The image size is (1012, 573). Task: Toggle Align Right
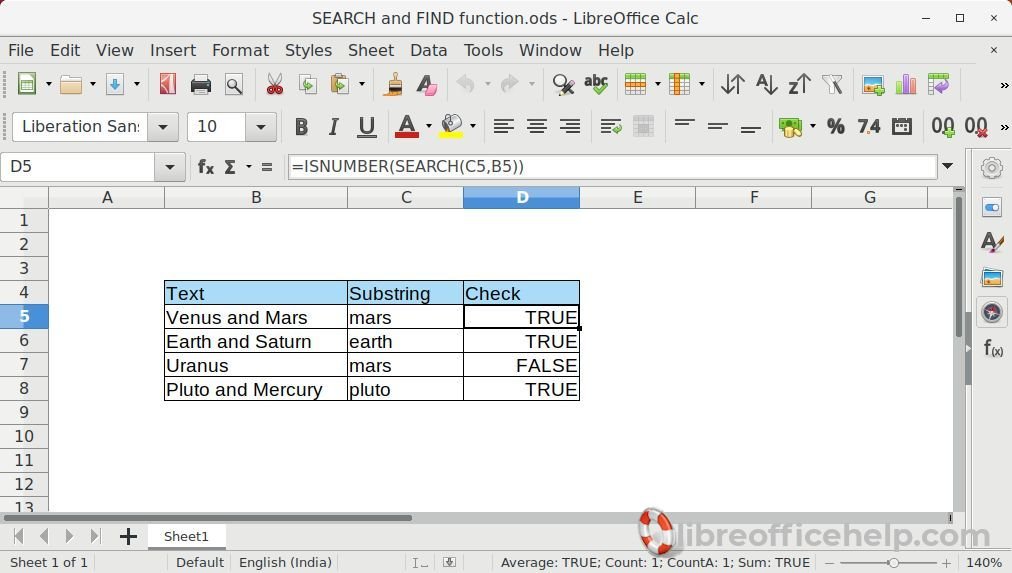point(570,126)
